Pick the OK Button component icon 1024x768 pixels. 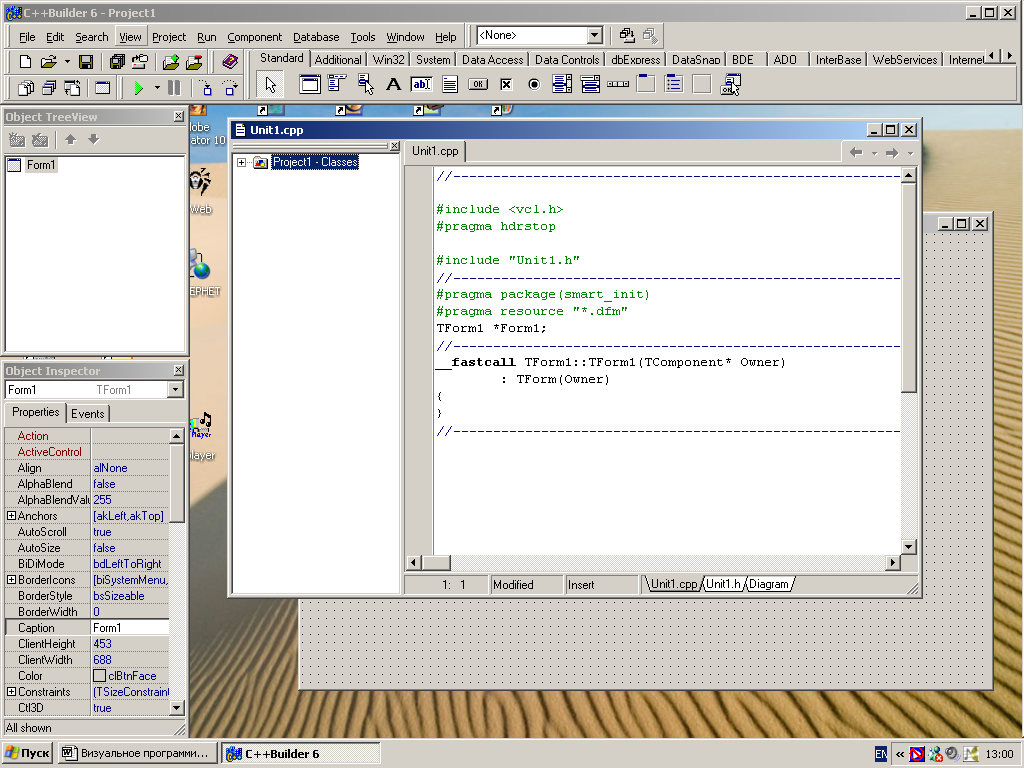point(478,84)
